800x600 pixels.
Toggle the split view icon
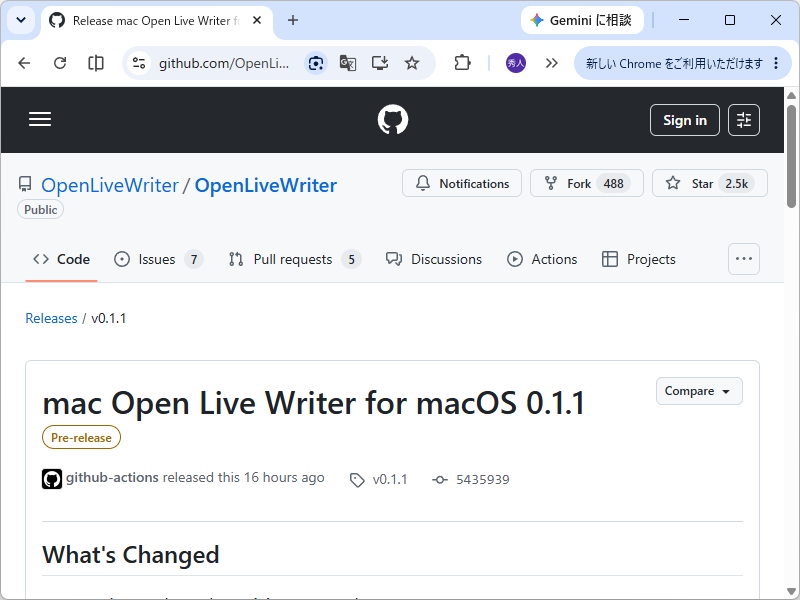point(96,63)
